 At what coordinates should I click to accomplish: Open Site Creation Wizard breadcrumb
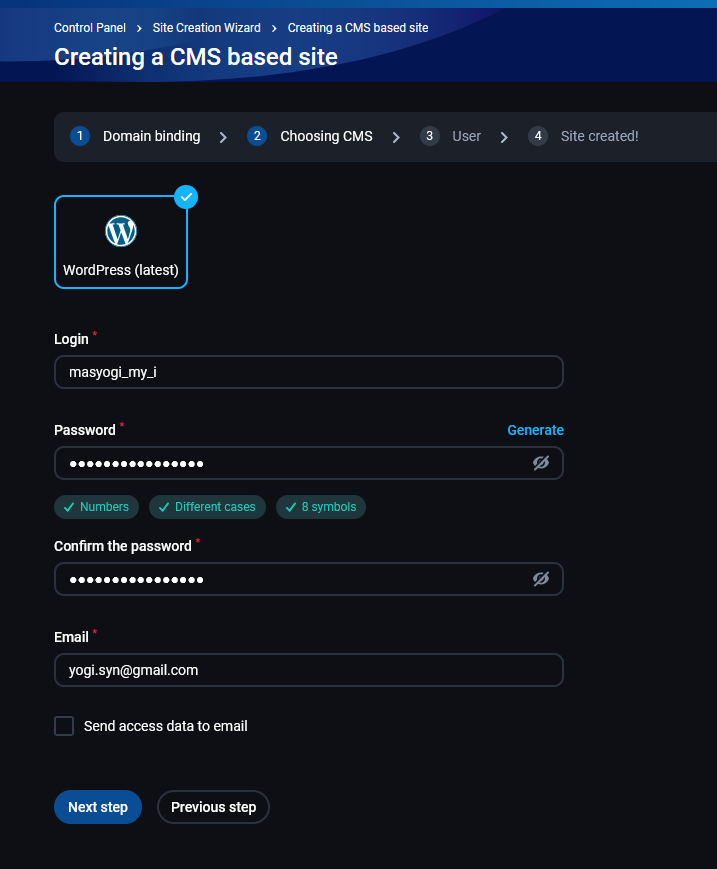[x=206, y=28]
